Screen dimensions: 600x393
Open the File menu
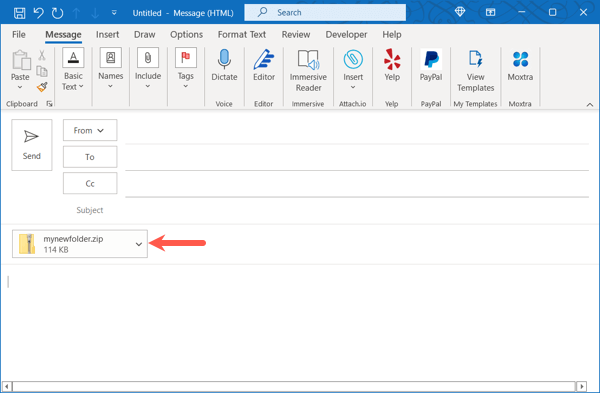pos(19,34)
